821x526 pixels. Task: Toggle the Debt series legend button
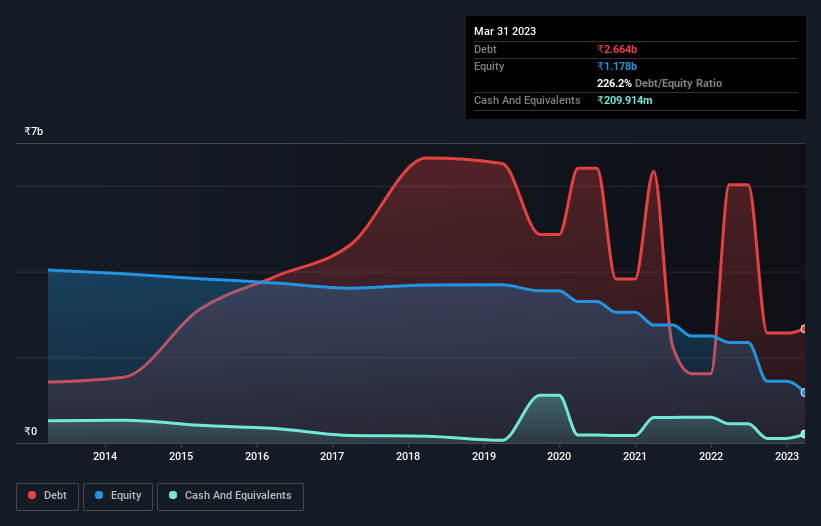[x=48, y=496]
